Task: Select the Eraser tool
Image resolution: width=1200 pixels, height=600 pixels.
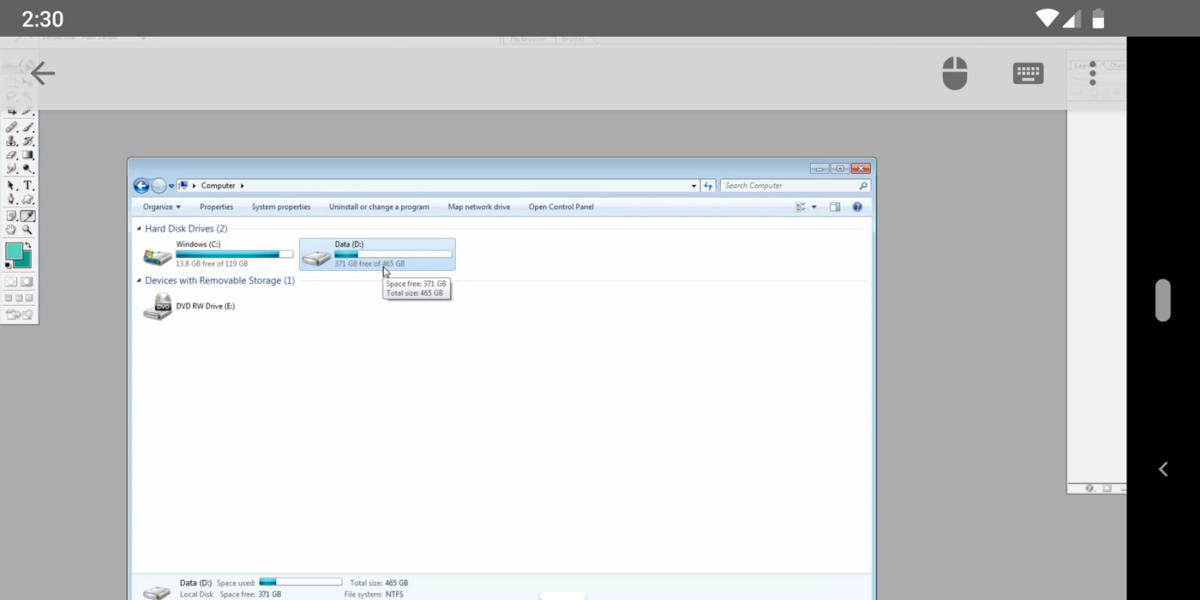Action: (12, 155)
